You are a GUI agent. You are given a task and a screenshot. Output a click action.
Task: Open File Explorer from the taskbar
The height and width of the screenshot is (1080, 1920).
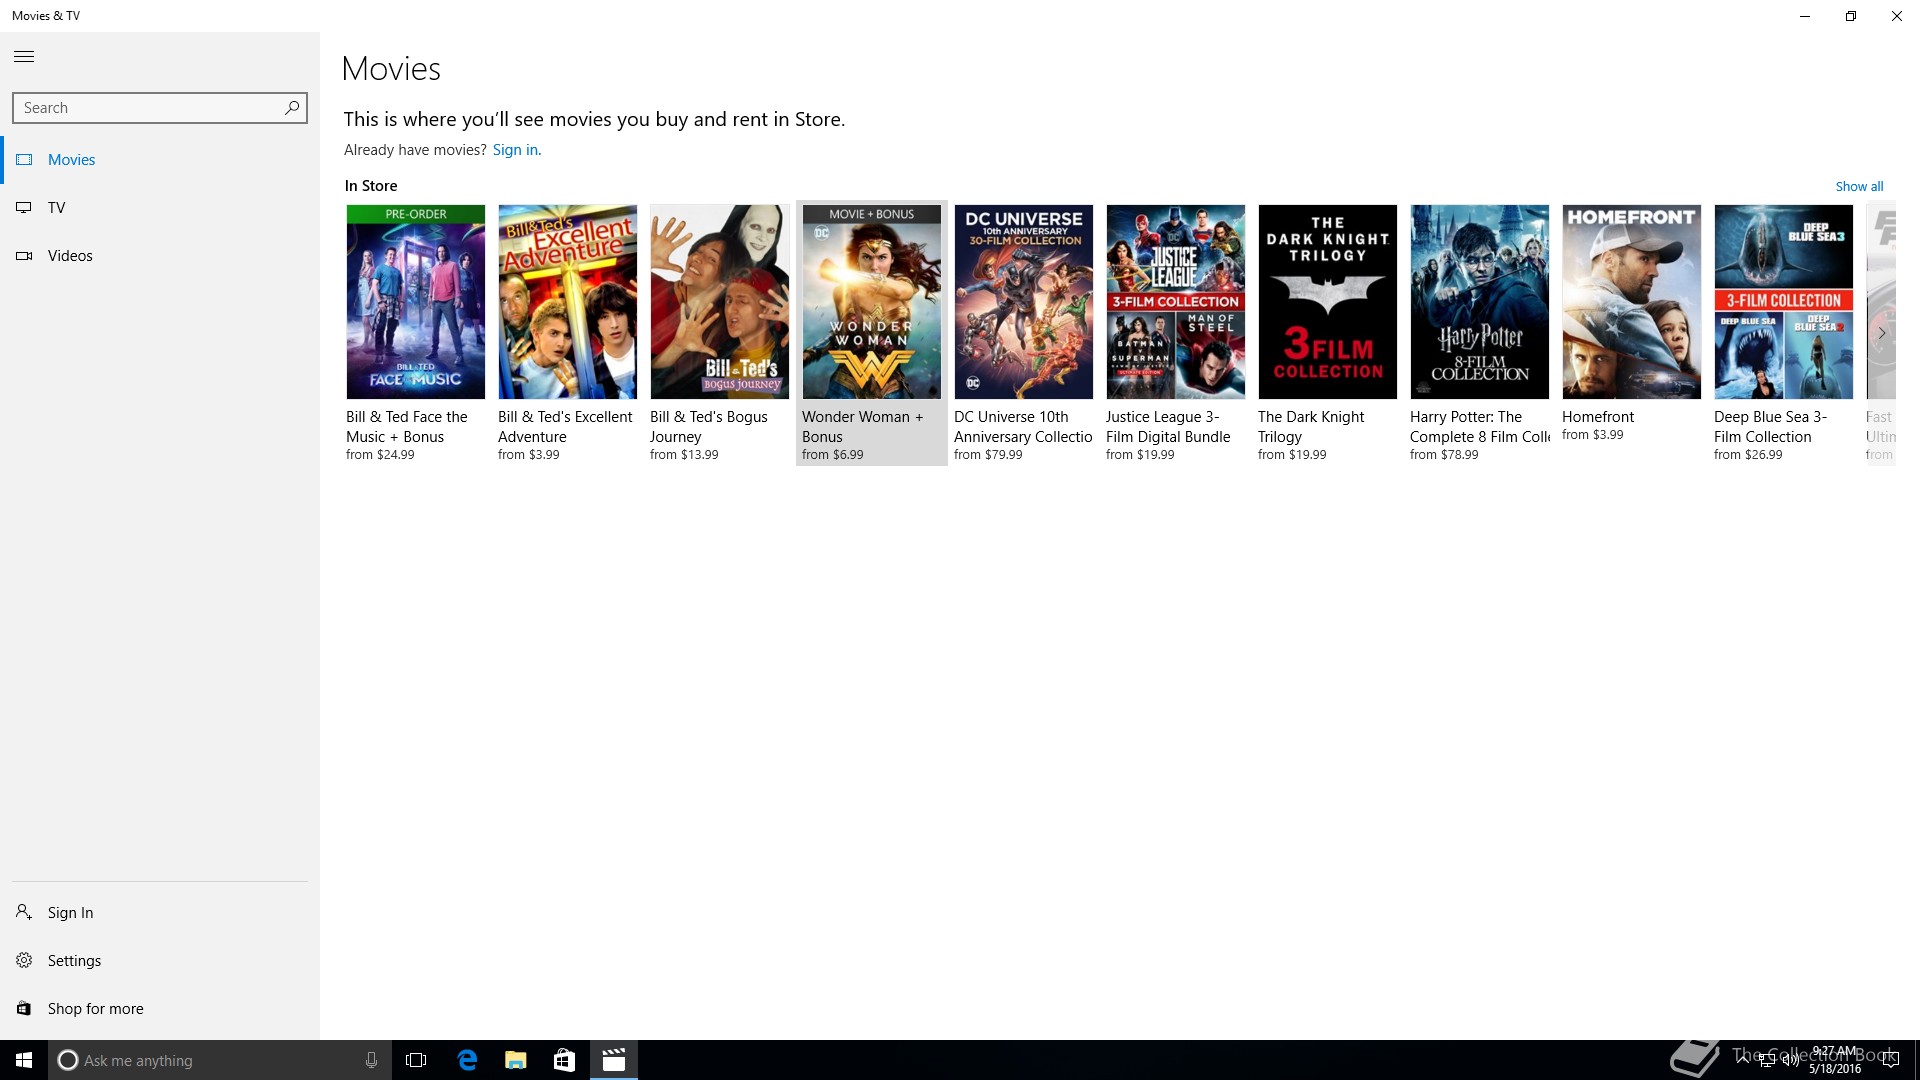coord(515,1060)
